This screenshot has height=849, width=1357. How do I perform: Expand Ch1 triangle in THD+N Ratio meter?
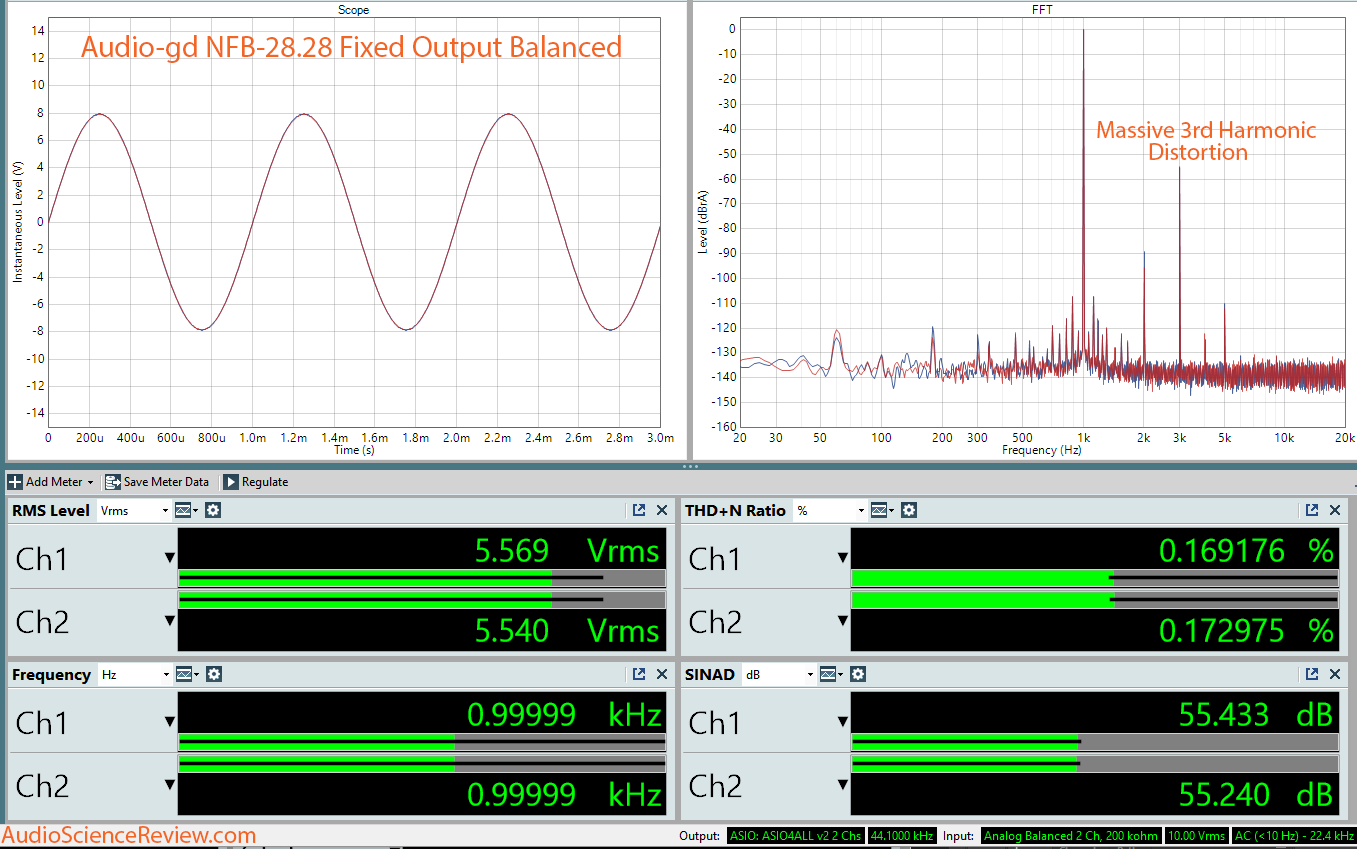842,558
